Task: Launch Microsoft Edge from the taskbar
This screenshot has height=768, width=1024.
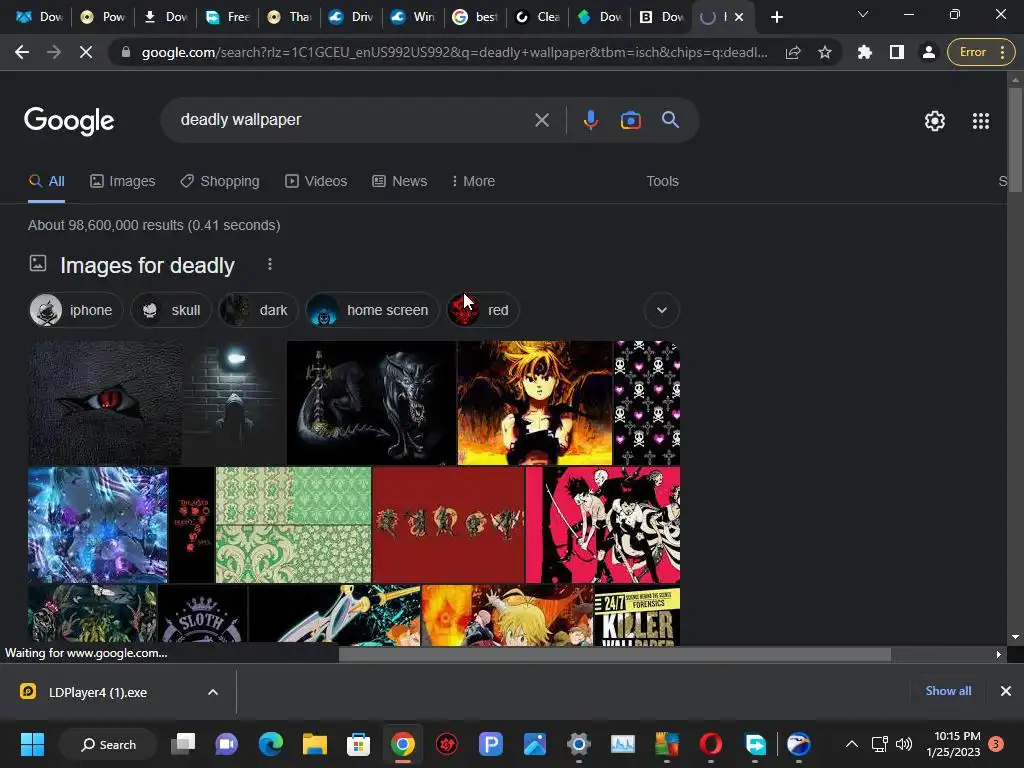Action: pyautogui.click(x=270, y=744)
